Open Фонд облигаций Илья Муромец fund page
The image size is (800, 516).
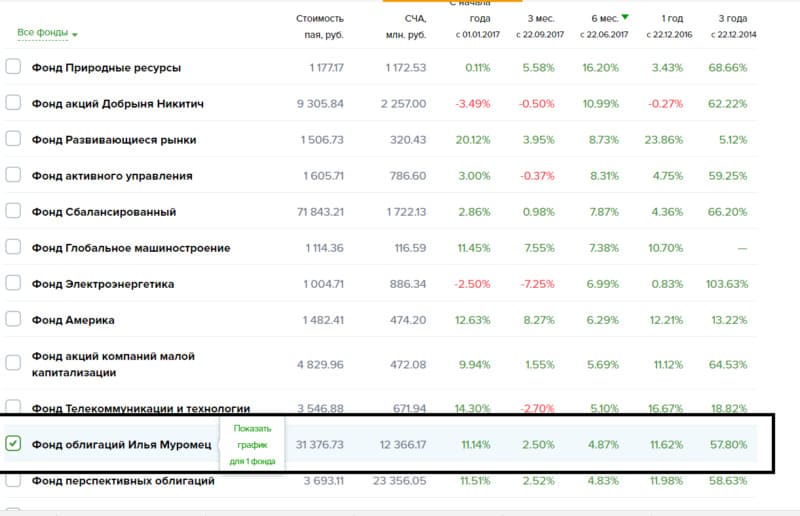pos(121,444)
